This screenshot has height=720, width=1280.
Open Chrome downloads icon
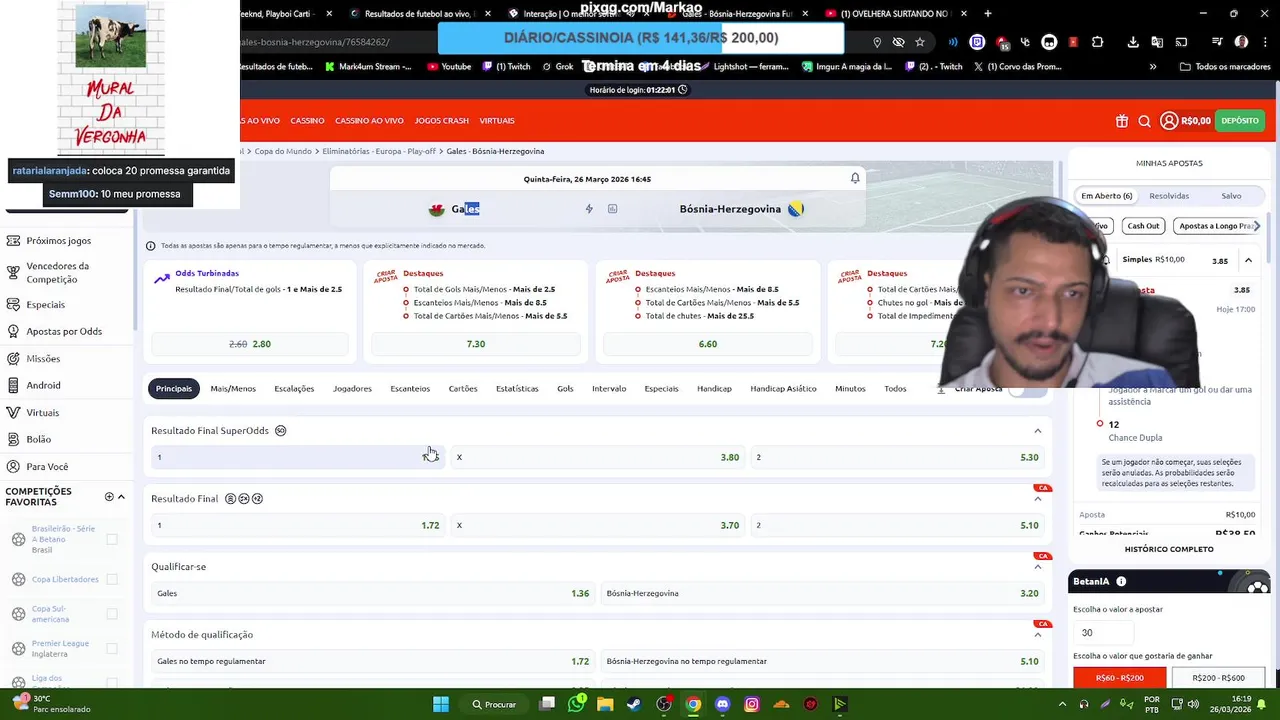pos(1133,42)
